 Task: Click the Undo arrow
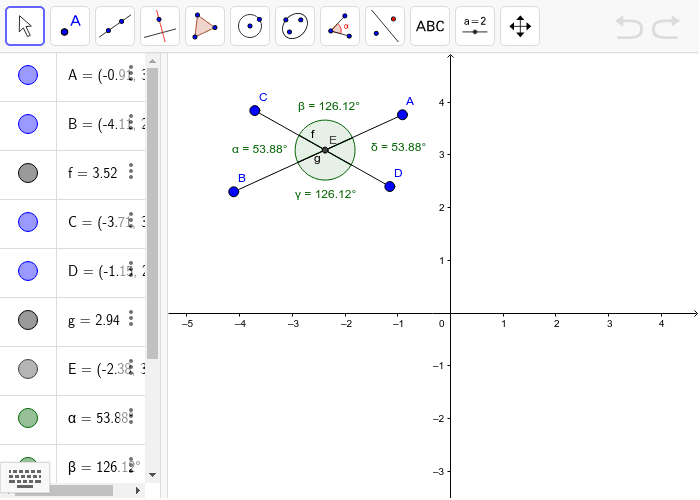pos(629,27)
